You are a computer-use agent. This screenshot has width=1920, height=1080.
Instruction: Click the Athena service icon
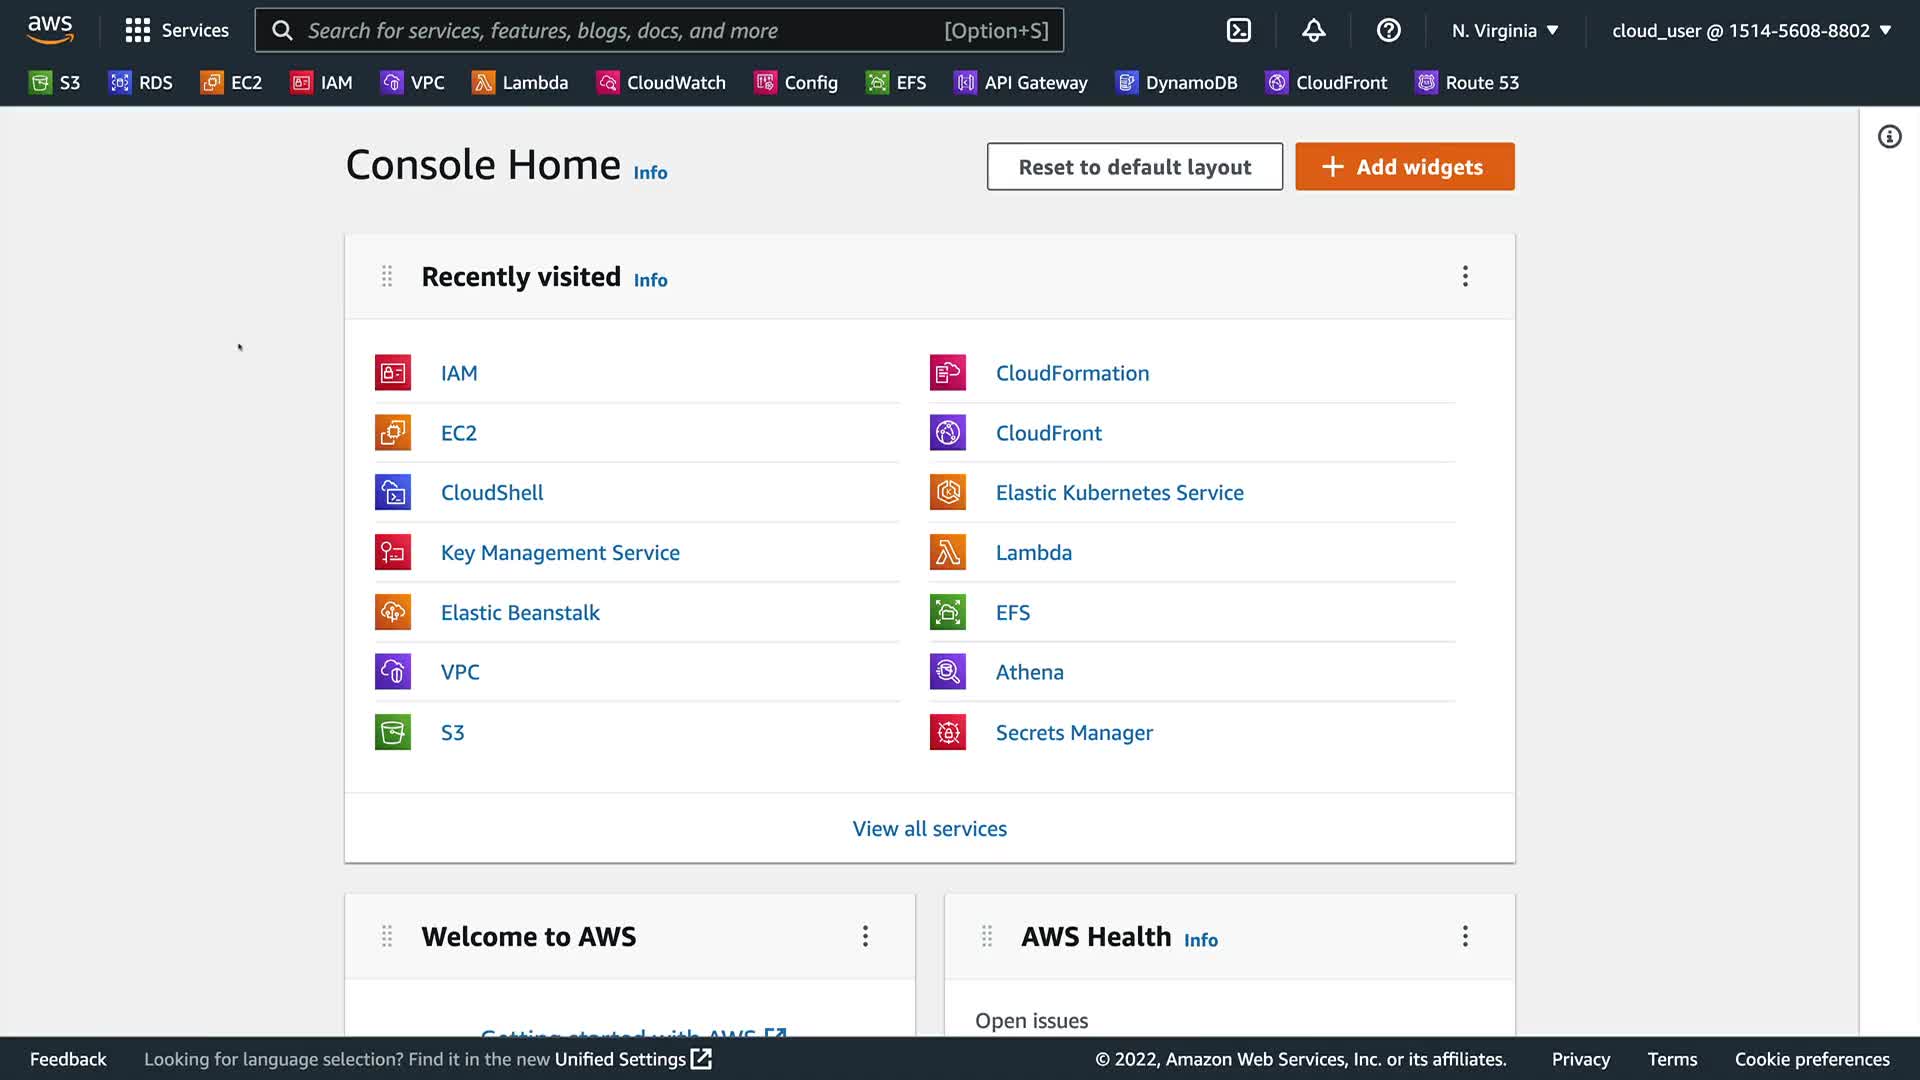pyautogui.click(x=947, y=672)
